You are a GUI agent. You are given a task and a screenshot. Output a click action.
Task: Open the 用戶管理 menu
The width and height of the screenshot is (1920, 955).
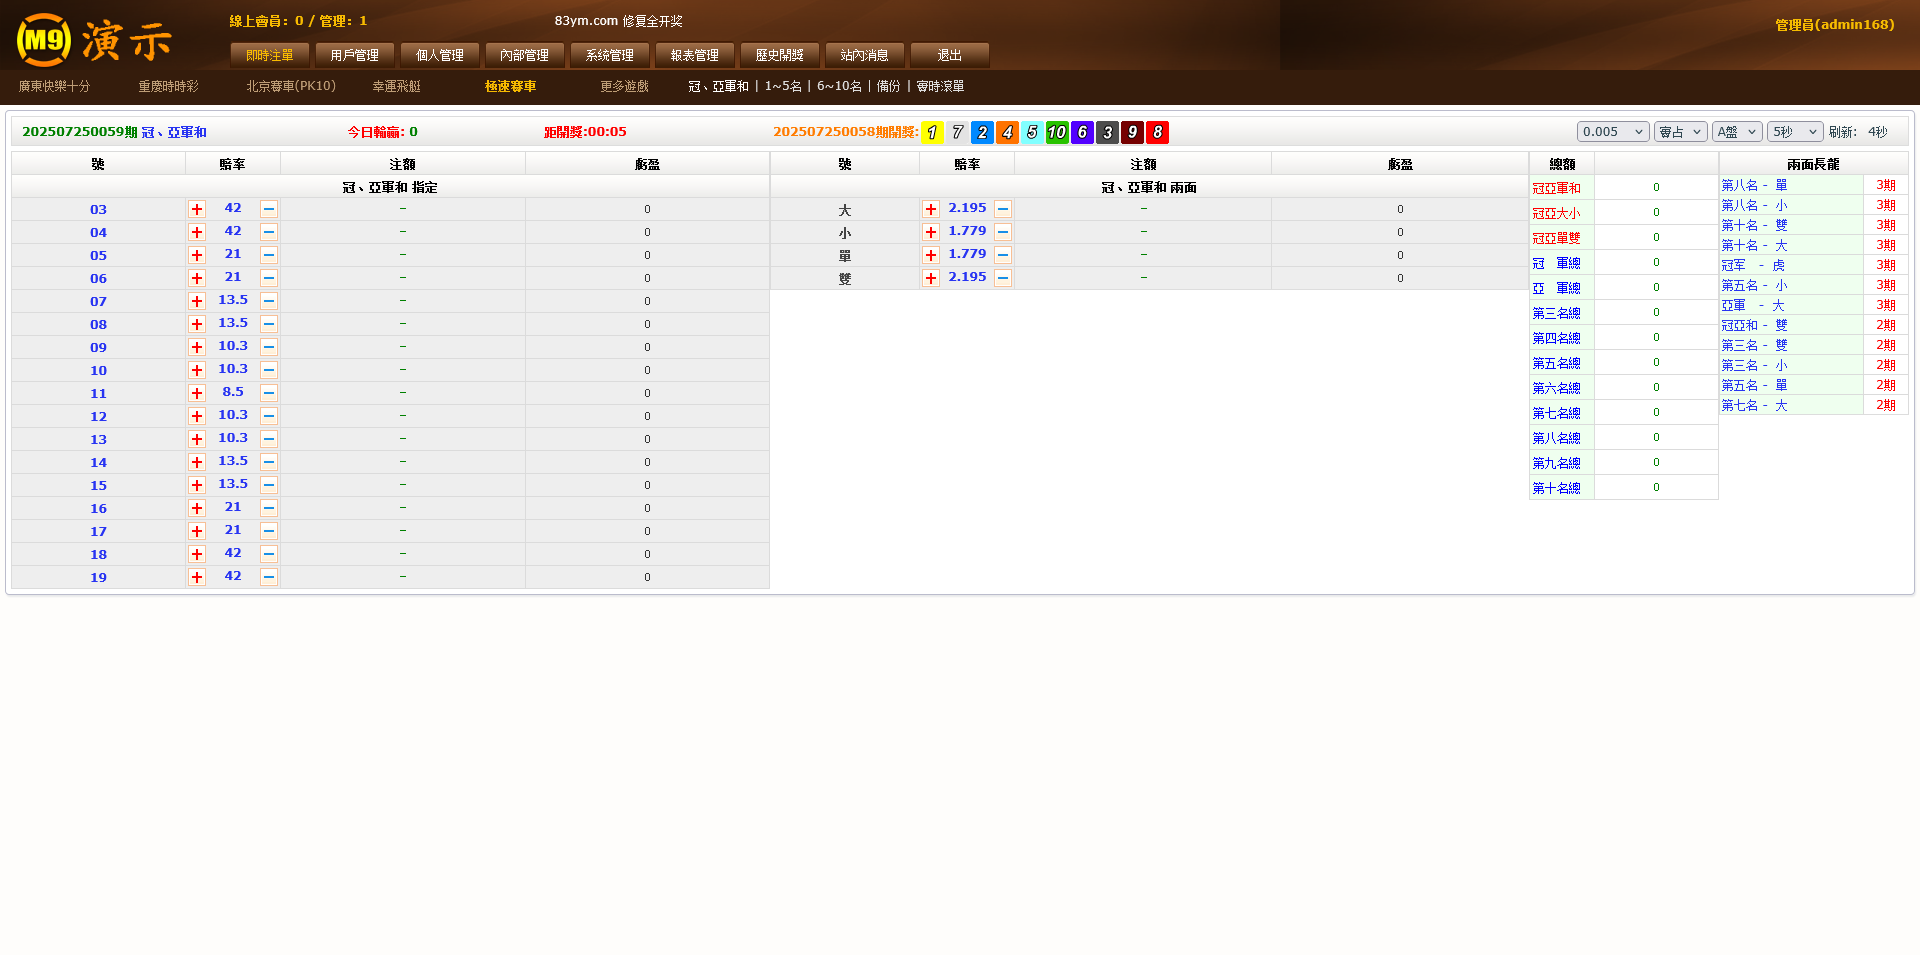pos(355,55)
